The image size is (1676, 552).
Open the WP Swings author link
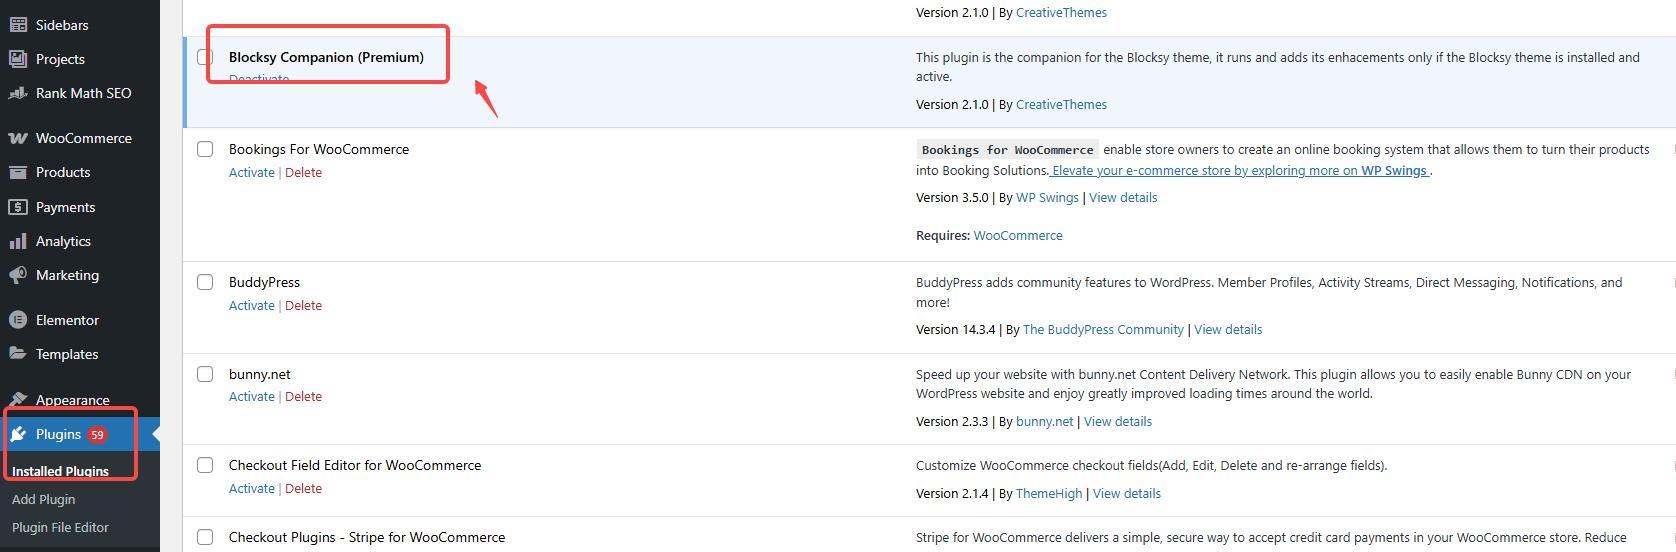pos(1047,198)
